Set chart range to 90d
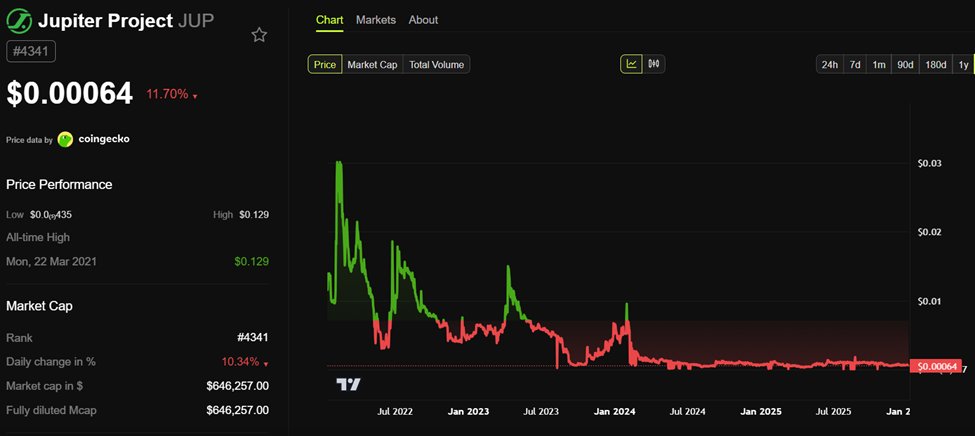Screen dimensions: 975x436 click(x=905, y=65)
